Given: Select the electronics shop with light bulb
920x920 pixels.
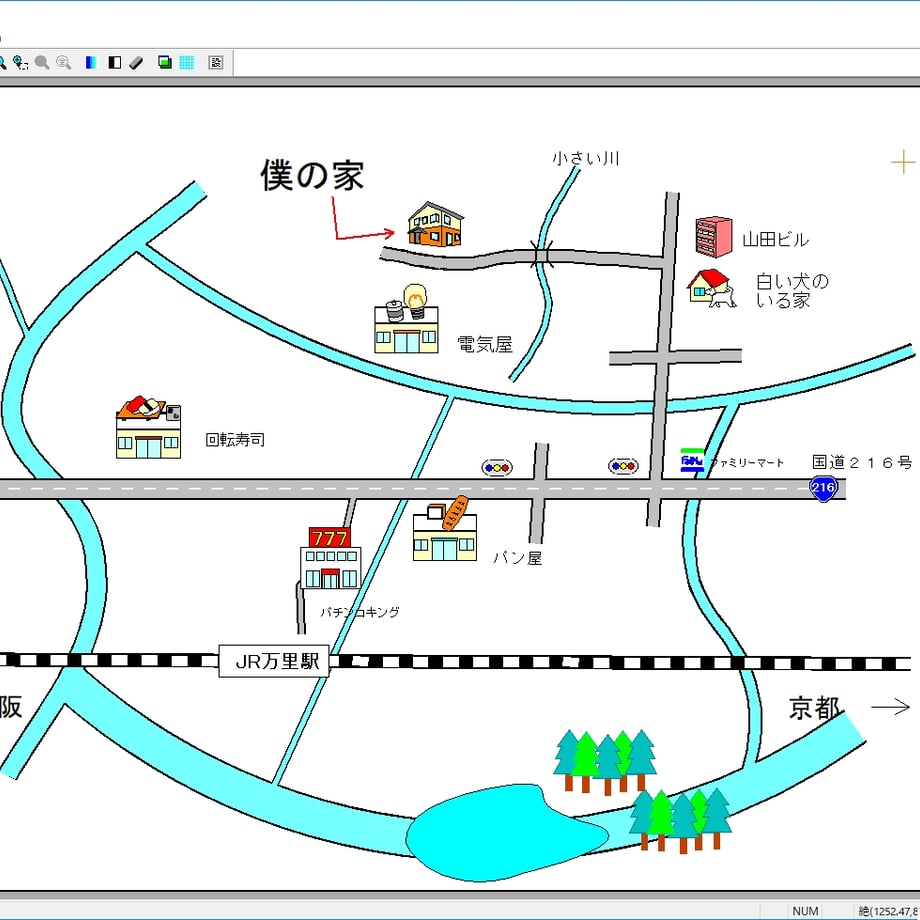Looking at the screenshot, I should coord(407,319).
